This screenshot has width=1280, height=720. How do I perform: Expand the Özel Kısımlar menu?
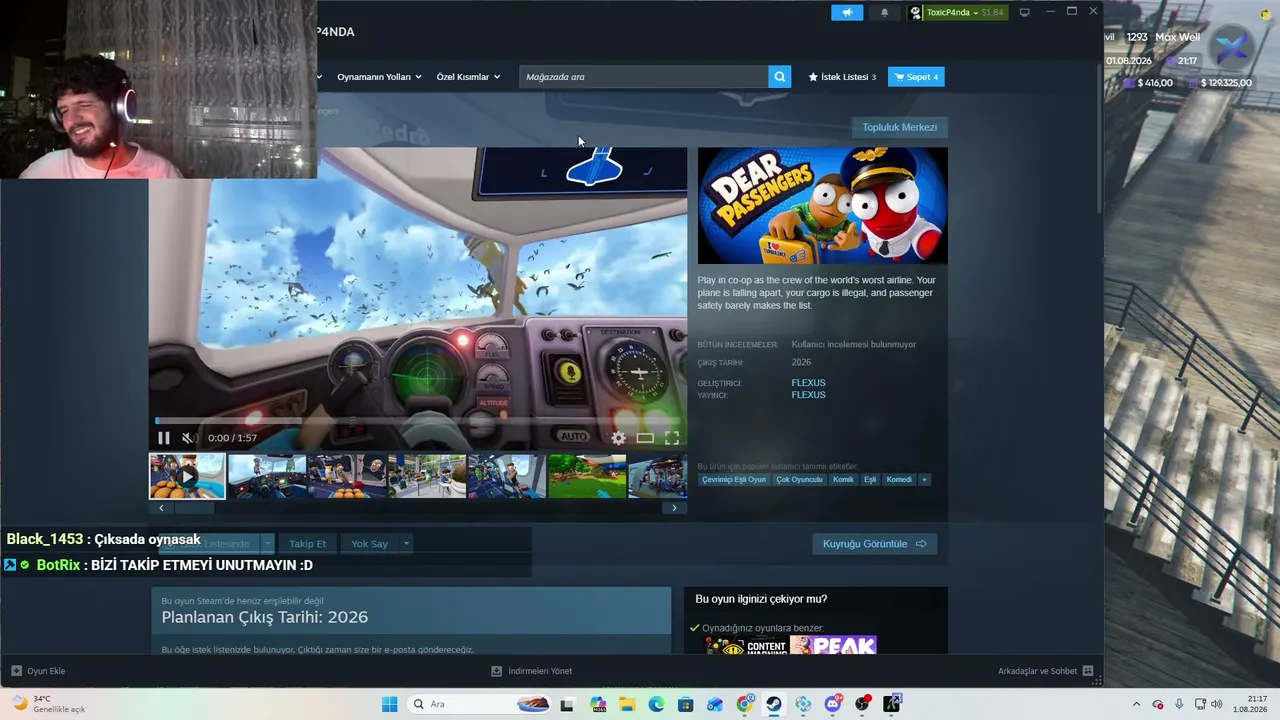tap(468, 77)
